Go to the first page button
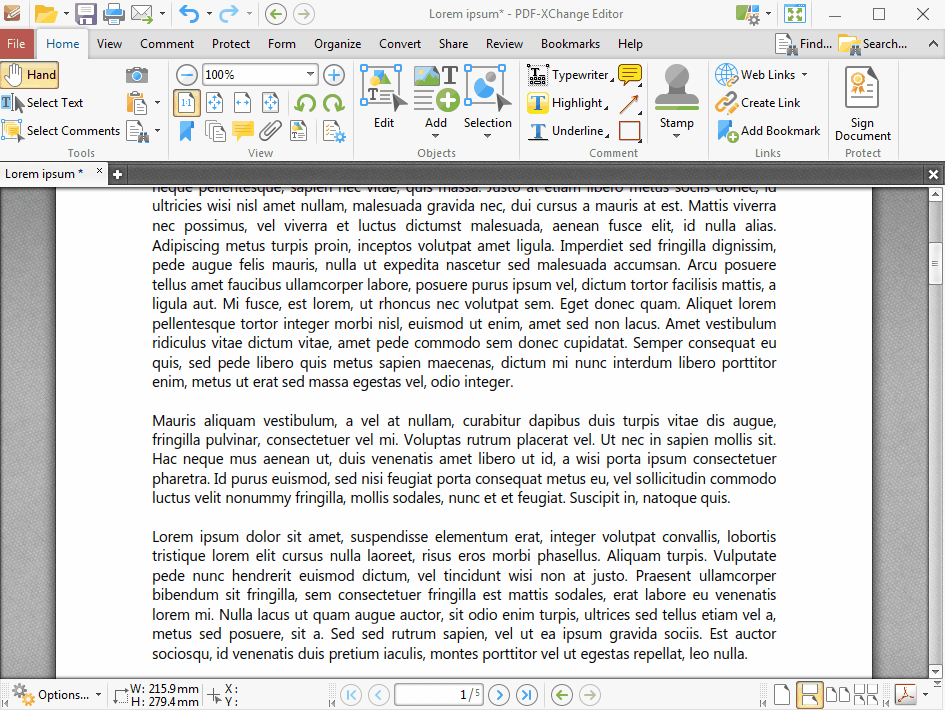This screenshot has height=710, width=945. 351,695
